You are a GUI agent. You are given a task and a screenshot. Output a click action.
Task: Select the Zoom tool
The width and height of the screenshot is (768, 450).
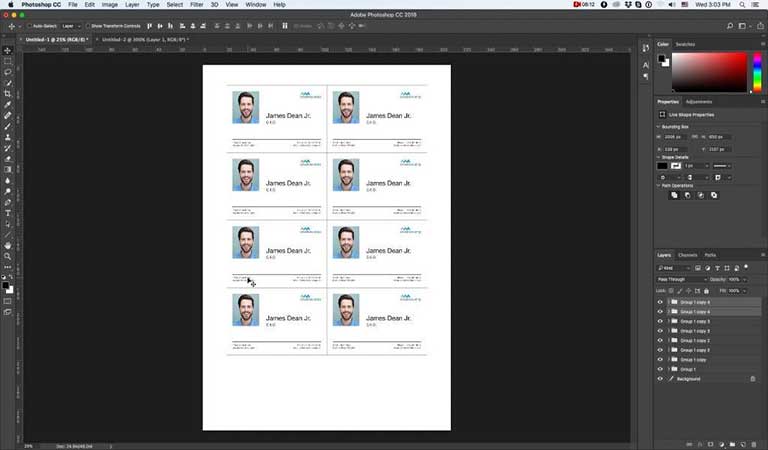8,256
